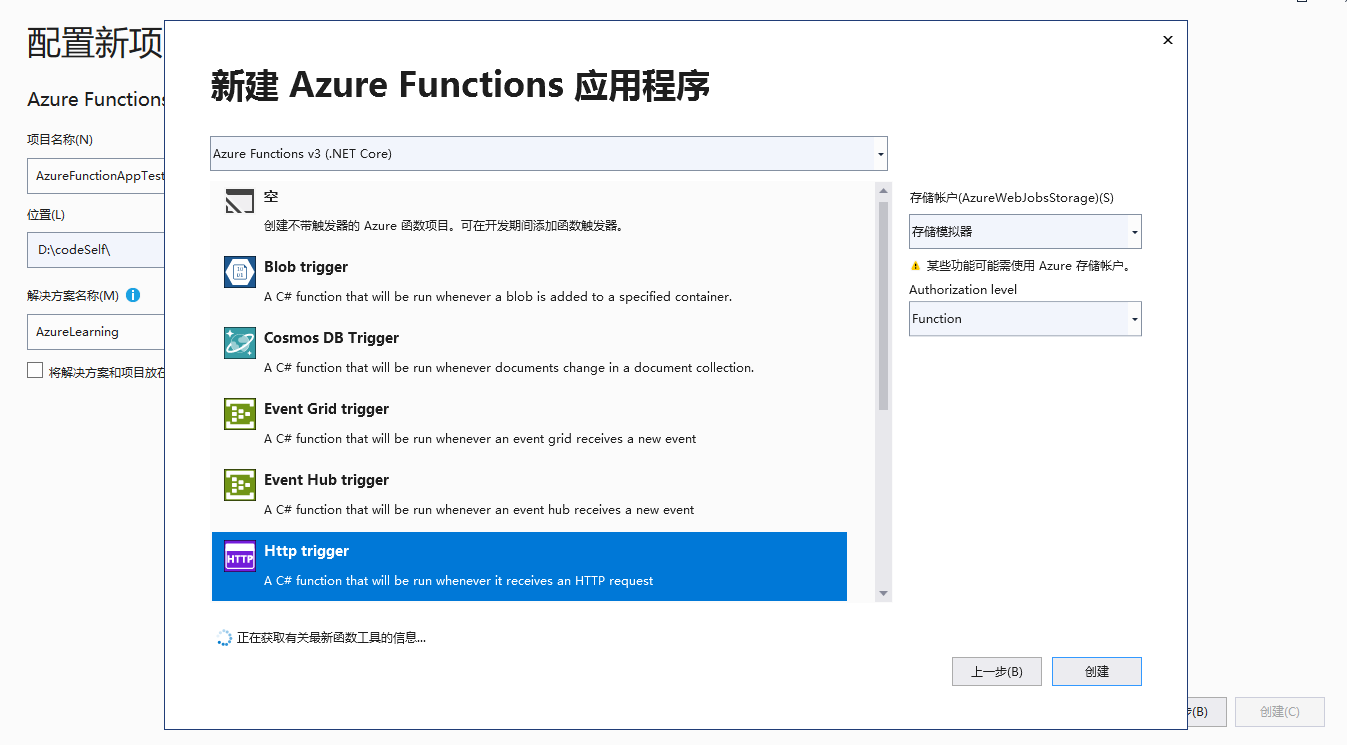Click the Blob trigger template icon

point(239,272)
